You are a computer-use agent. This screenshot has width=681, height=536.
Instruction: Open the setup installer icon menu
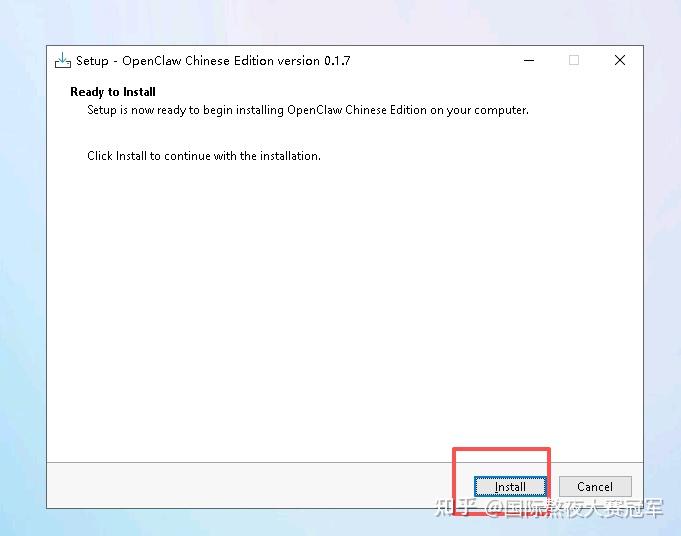point(63,61)
